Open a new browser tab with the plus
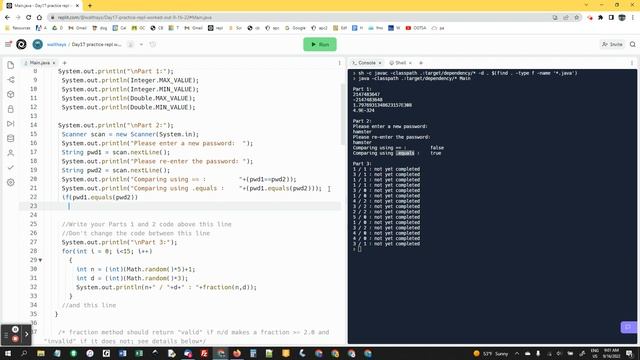Viewport: 640px width, 360px height. tap(90, 6)
